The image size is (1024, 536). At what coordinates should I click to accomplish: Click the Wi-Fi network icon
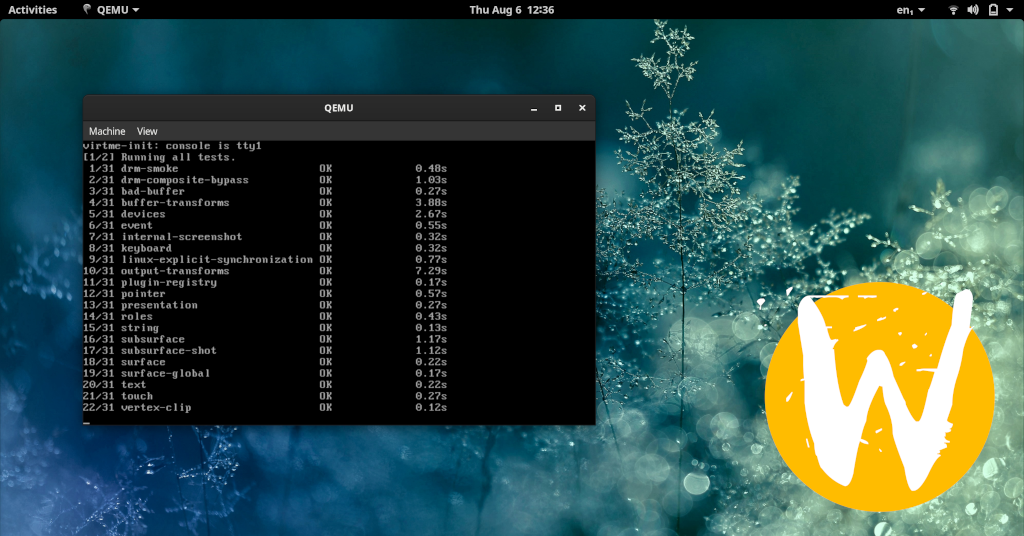[x=953, y=10]
